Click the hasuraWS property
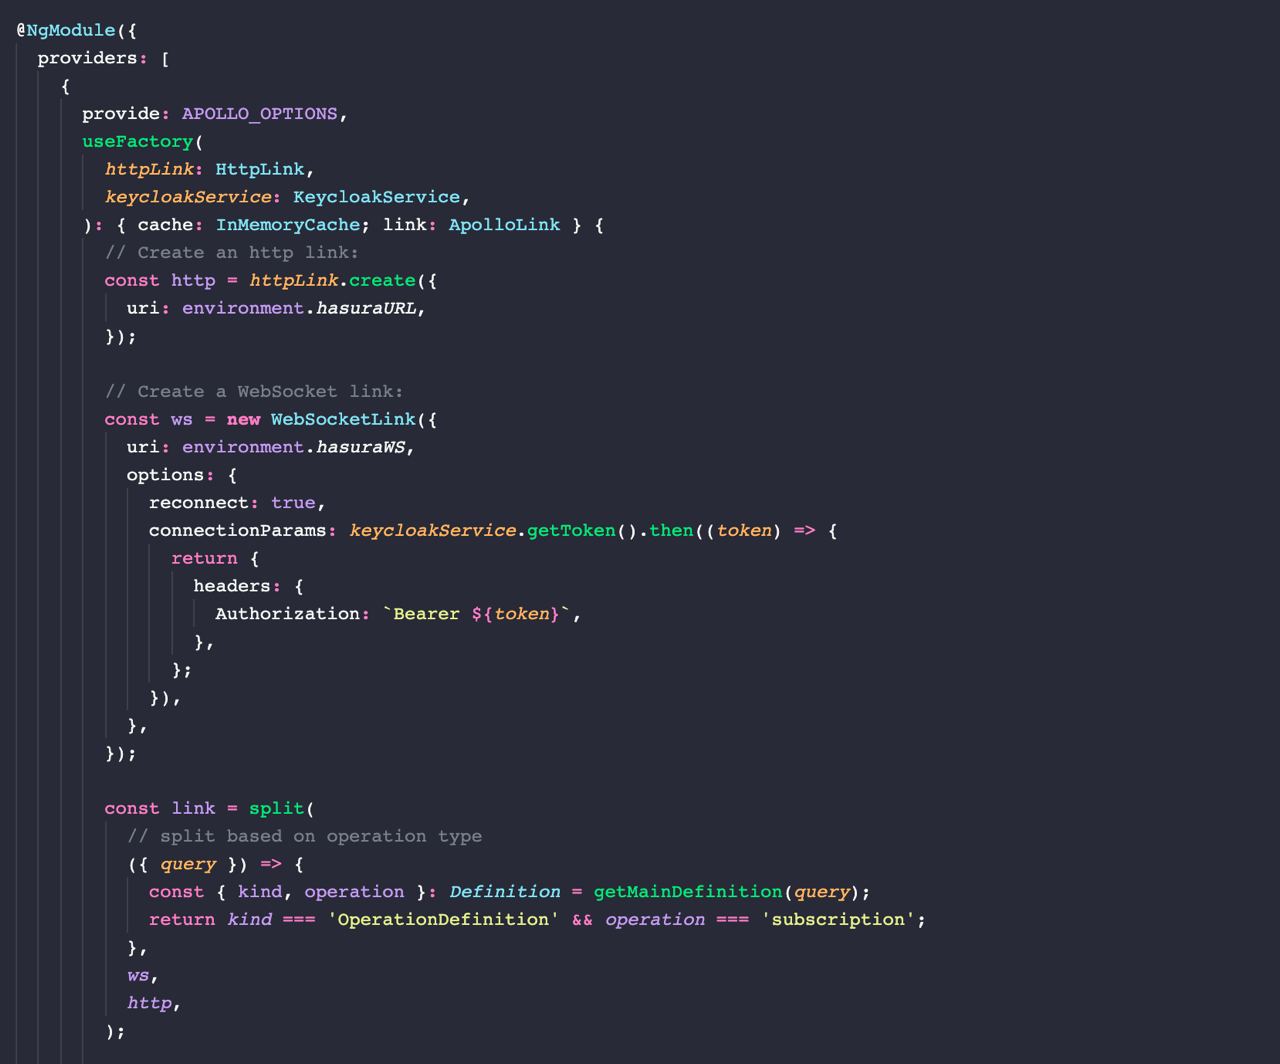 coord(360,447)
